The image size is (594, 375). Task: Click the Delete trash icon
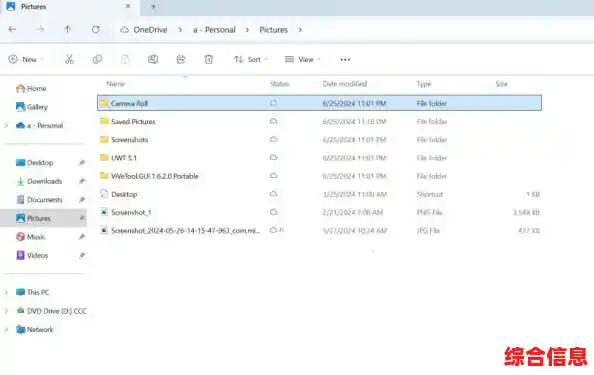(209, 59)
